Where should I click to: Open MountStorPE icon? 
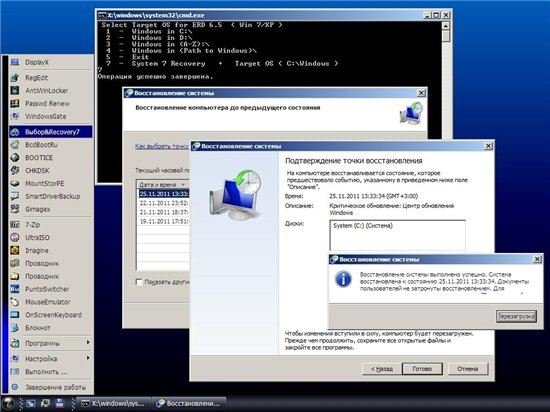click(15, 183)
